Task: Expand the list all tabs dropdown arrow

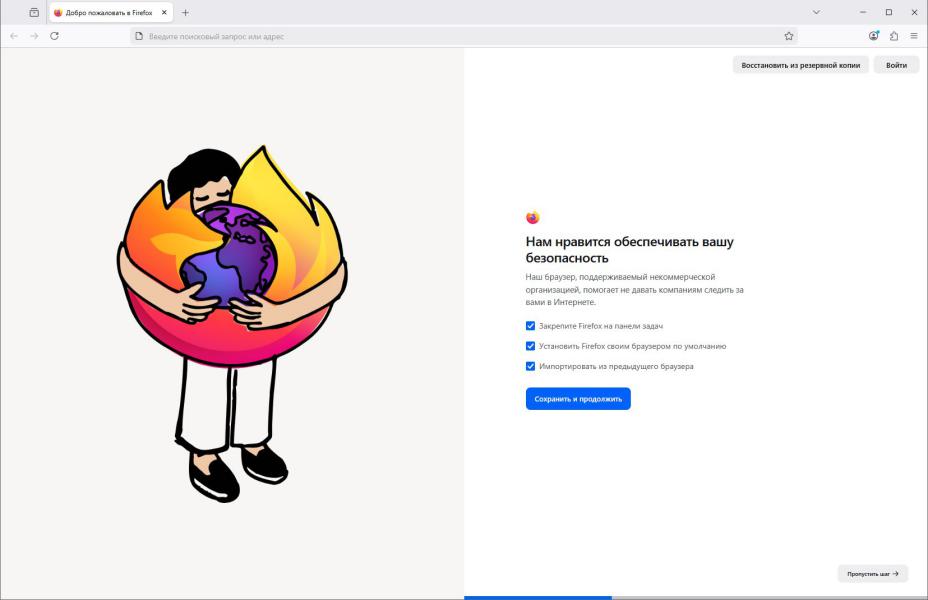Action: [x=816, y=12]
